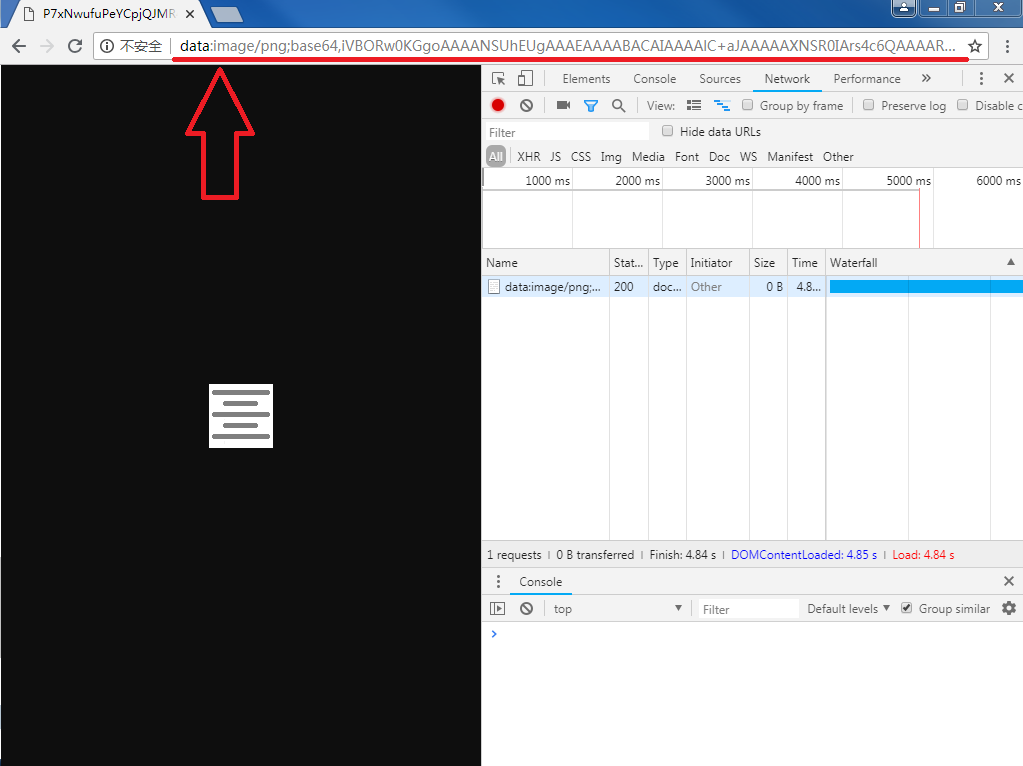Toggle device toolbar icon
This screenshot has width=1023, height=766.
[x=525, y=79]
